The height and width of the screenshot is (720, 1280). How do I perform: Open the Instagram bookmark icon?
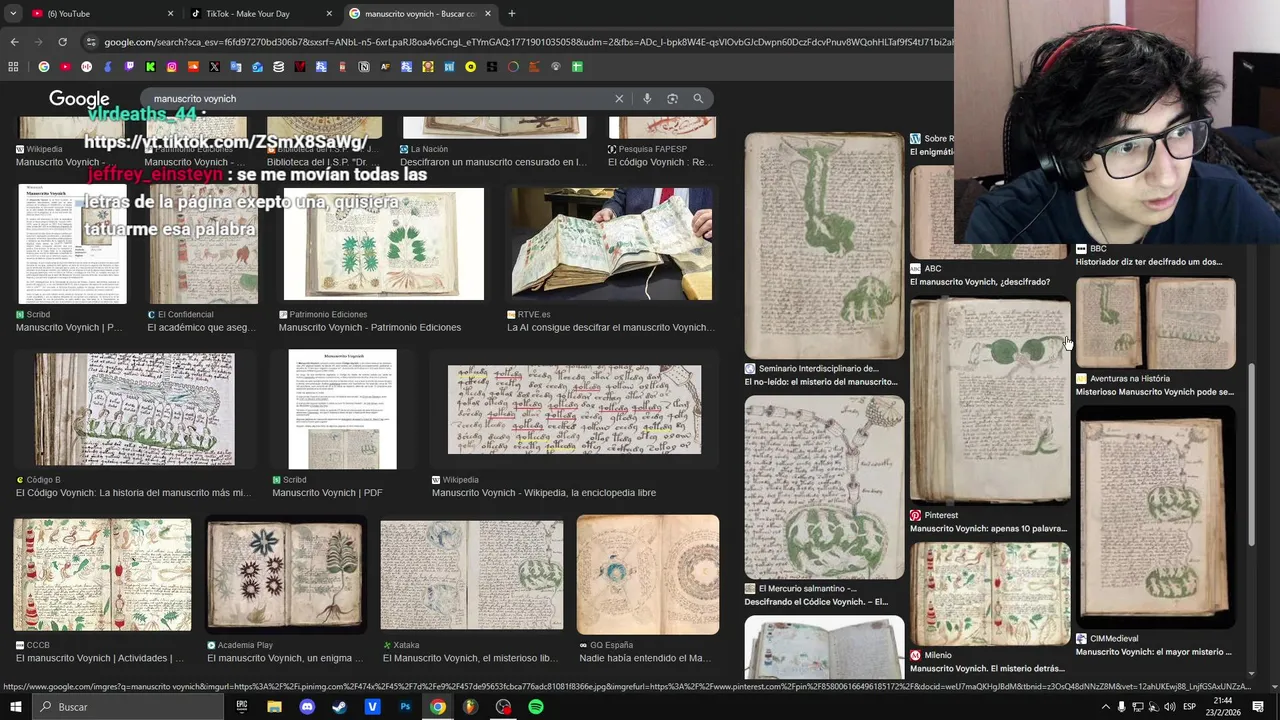pyautogui.click(x=172, y=67)
